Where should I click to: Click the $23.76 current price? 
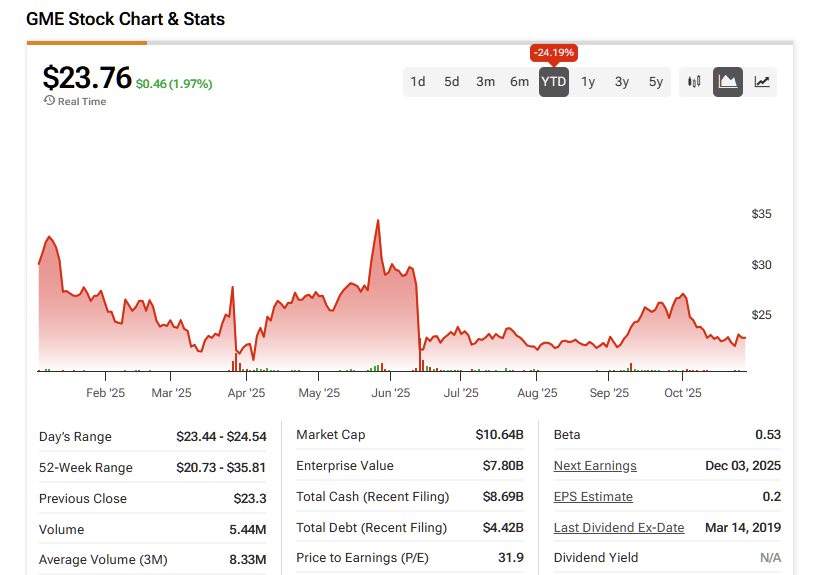click(86, 78)
